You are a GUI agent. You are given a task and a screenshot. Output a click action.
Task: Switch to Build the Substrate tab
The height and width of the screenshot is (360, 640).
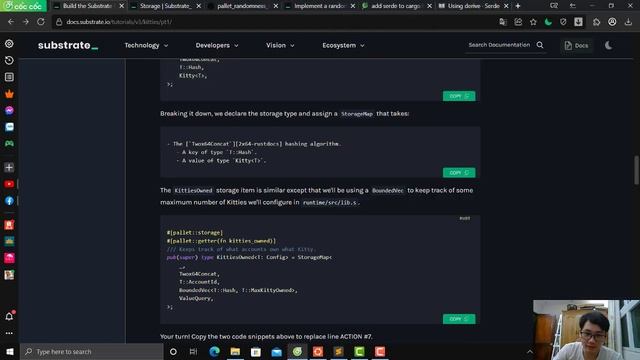(88, 6)
